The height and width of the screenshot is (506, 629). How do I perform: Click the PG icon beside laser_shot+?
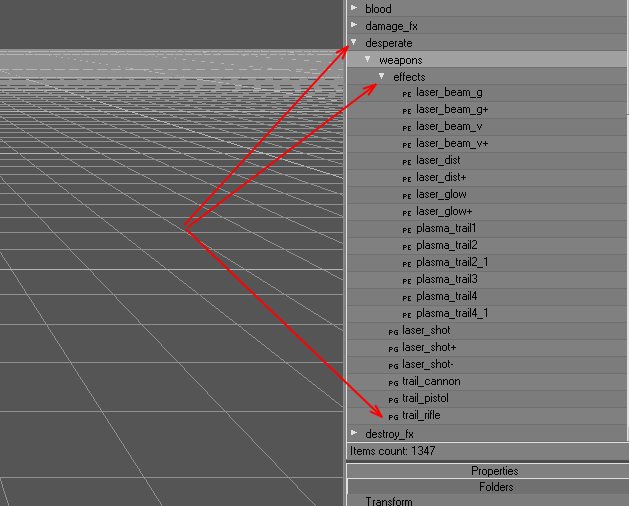(393, 349)
